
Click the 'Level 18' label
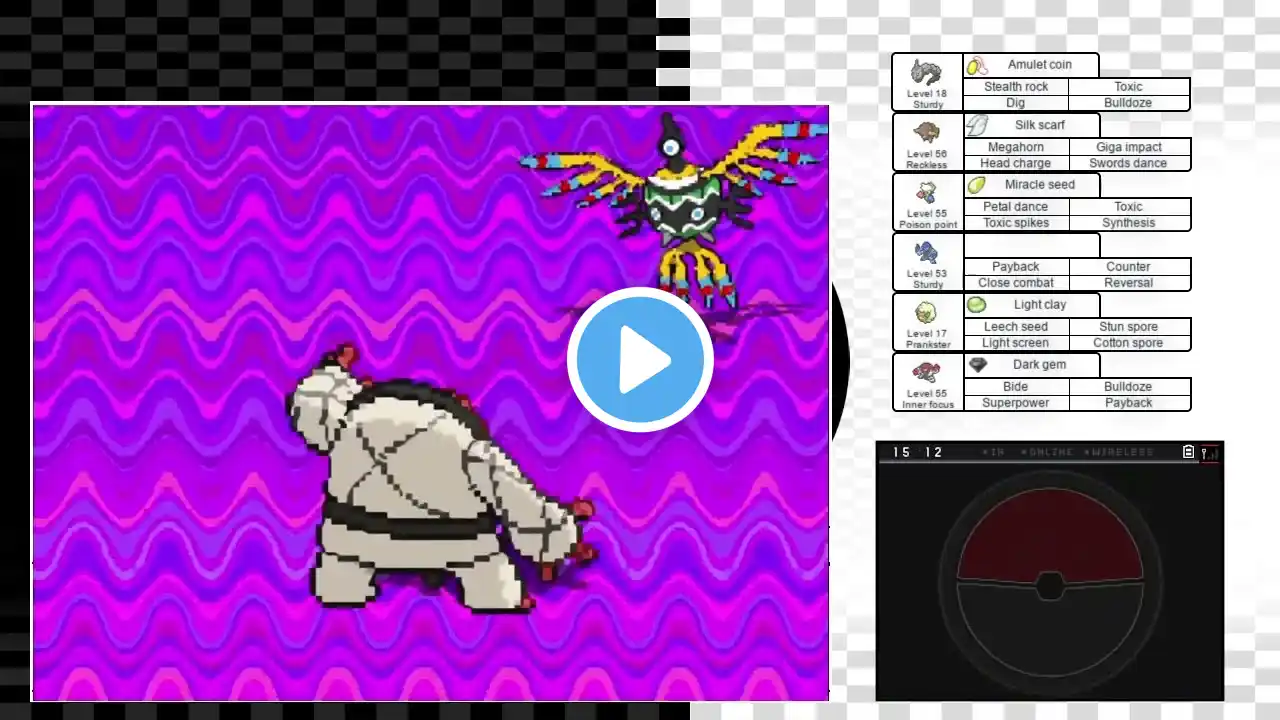pos(927,94)
